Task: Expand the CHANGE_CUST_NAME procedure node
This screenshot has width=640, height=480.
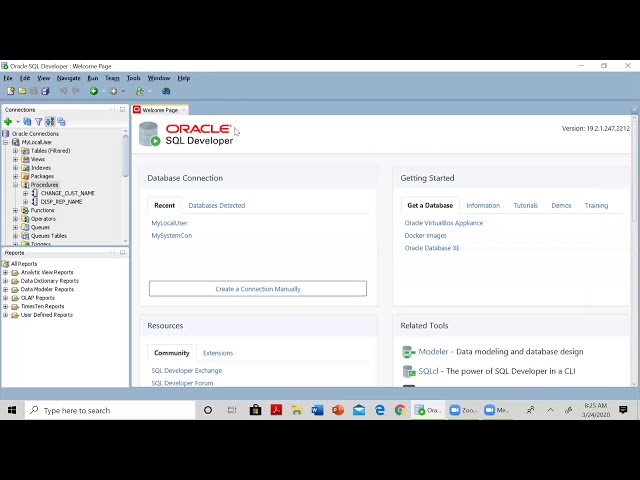Action: pyautogui.click(x=25, y=193)
